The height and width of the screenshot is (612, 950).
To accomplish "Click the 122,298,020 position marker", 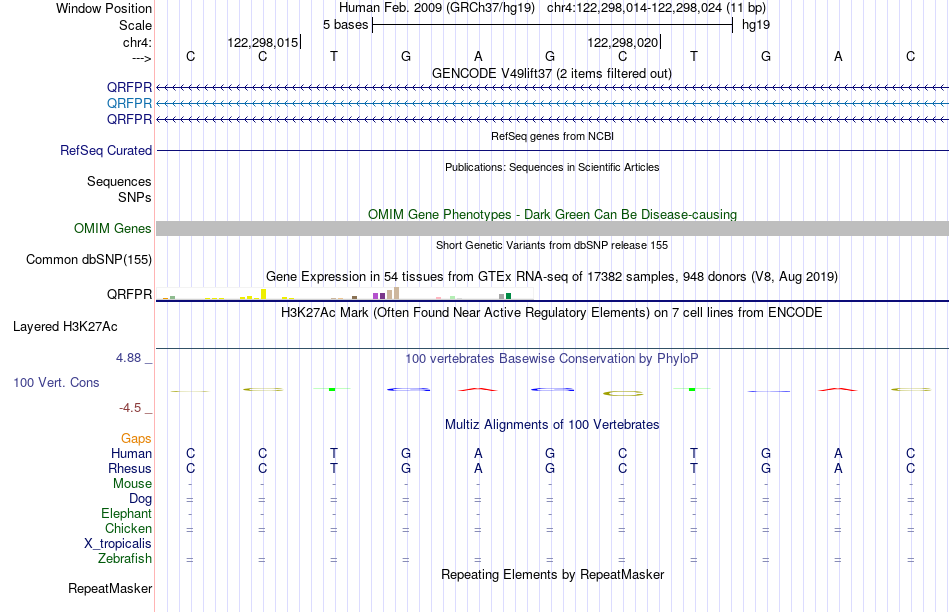I will click(x=623, y=42).
